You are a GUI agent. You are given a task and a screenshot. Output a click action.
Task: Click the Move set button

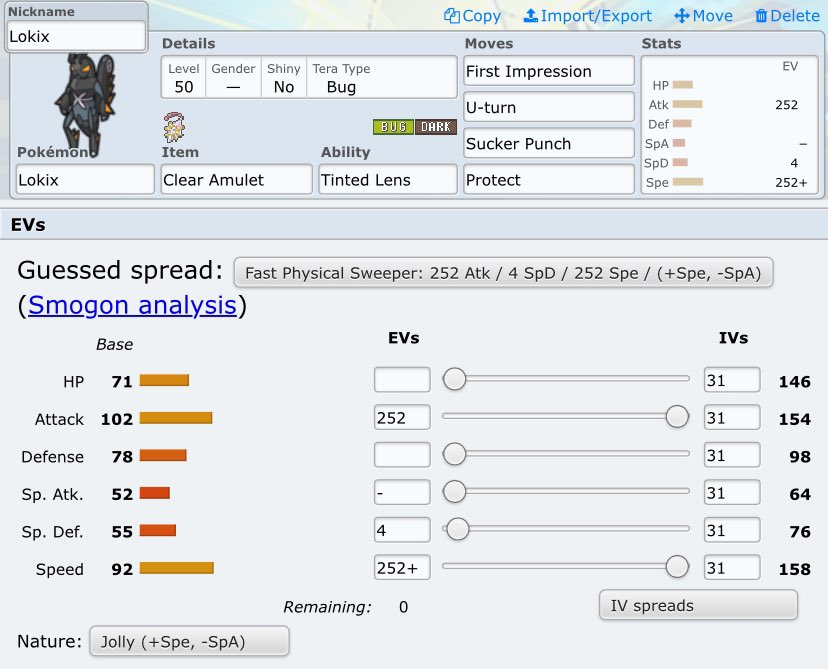tap(703, 16)
